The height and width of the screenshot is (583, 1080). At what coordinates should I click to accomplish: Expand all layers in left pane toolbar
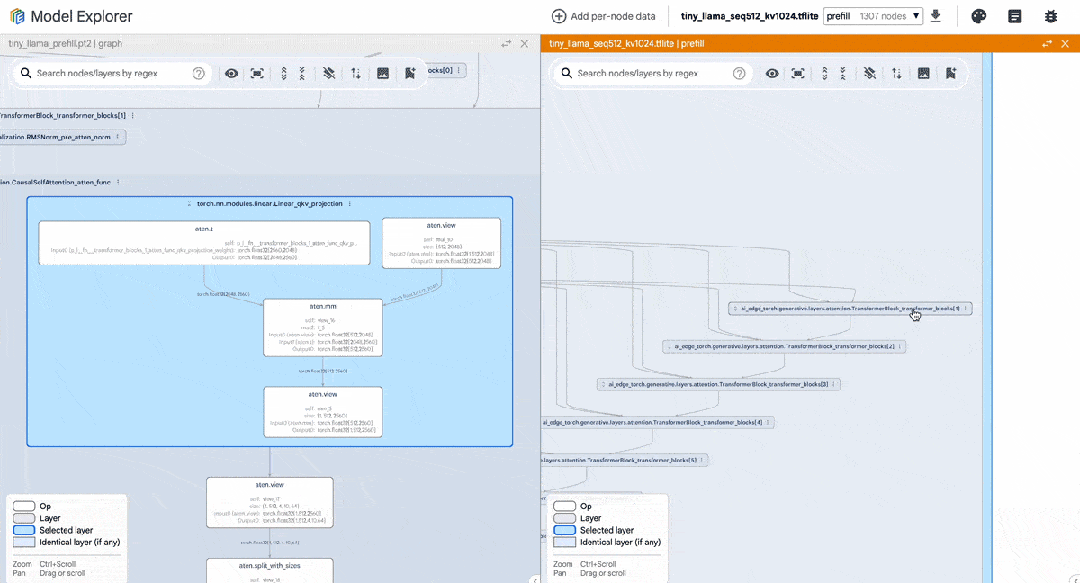click(x=284, y=73)
